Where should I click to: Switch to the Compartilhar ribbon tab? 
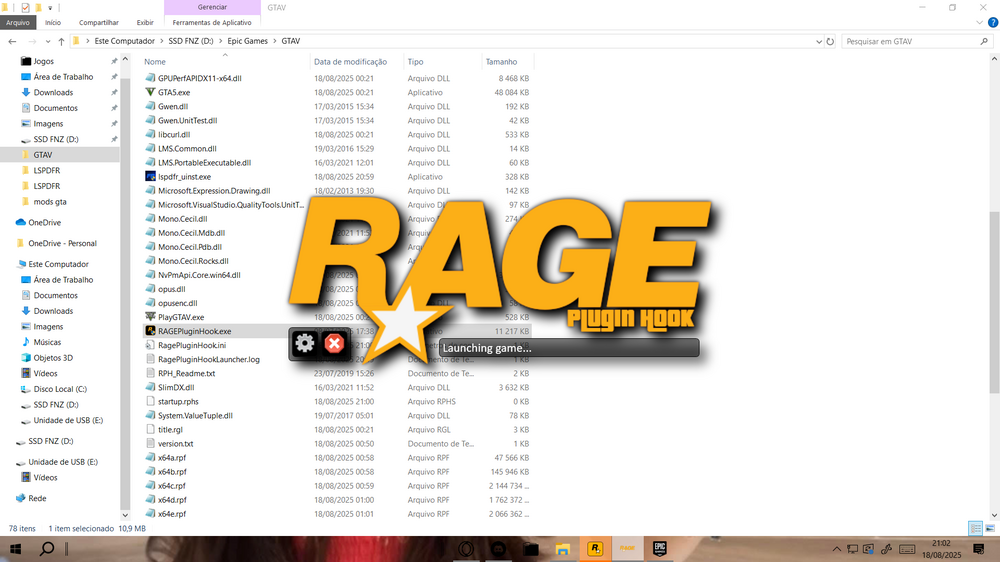pos(98,22)
